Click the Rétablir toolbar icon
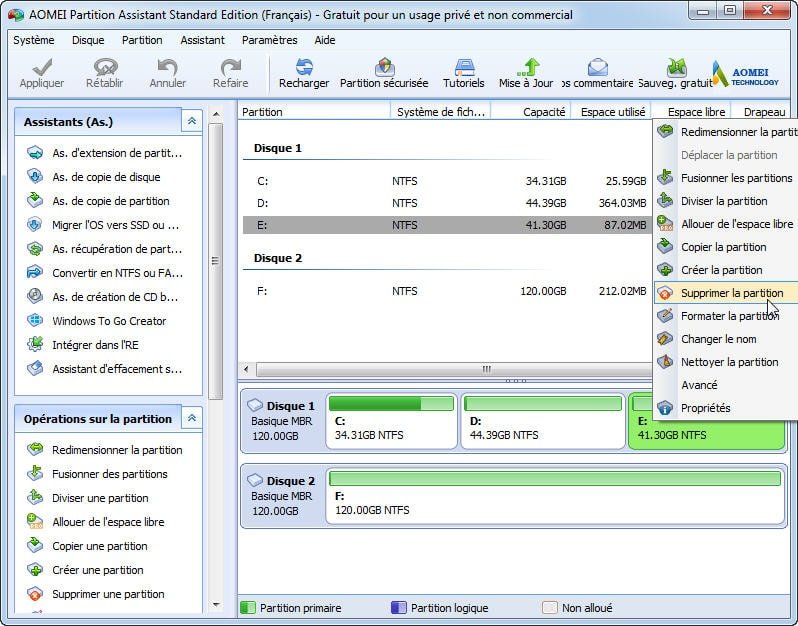The image size is (798, 626). click(105, 67)
